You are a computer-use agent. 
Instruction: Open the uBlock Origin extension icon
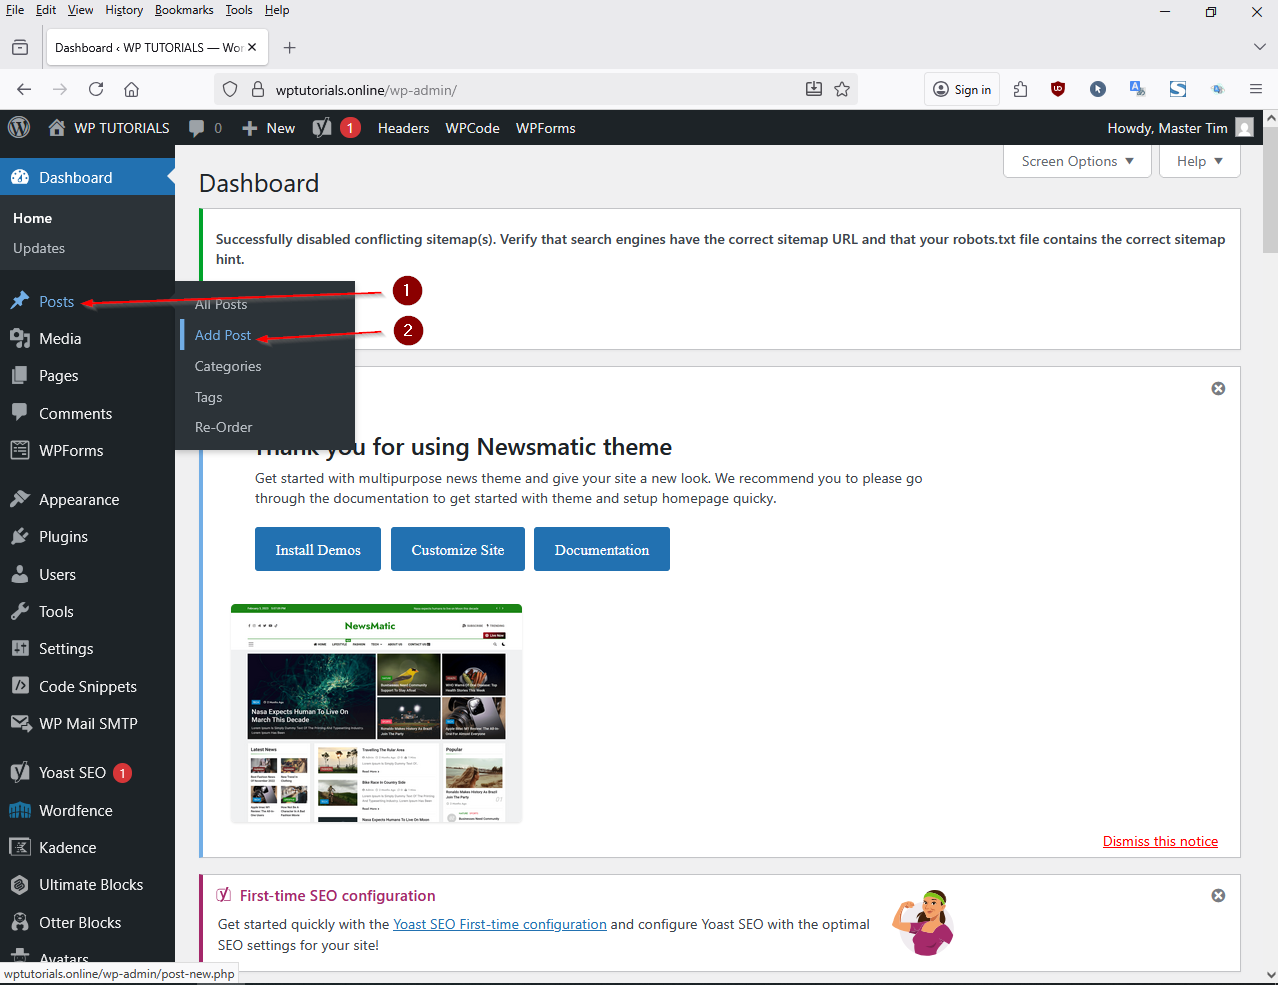point(1057,89)
